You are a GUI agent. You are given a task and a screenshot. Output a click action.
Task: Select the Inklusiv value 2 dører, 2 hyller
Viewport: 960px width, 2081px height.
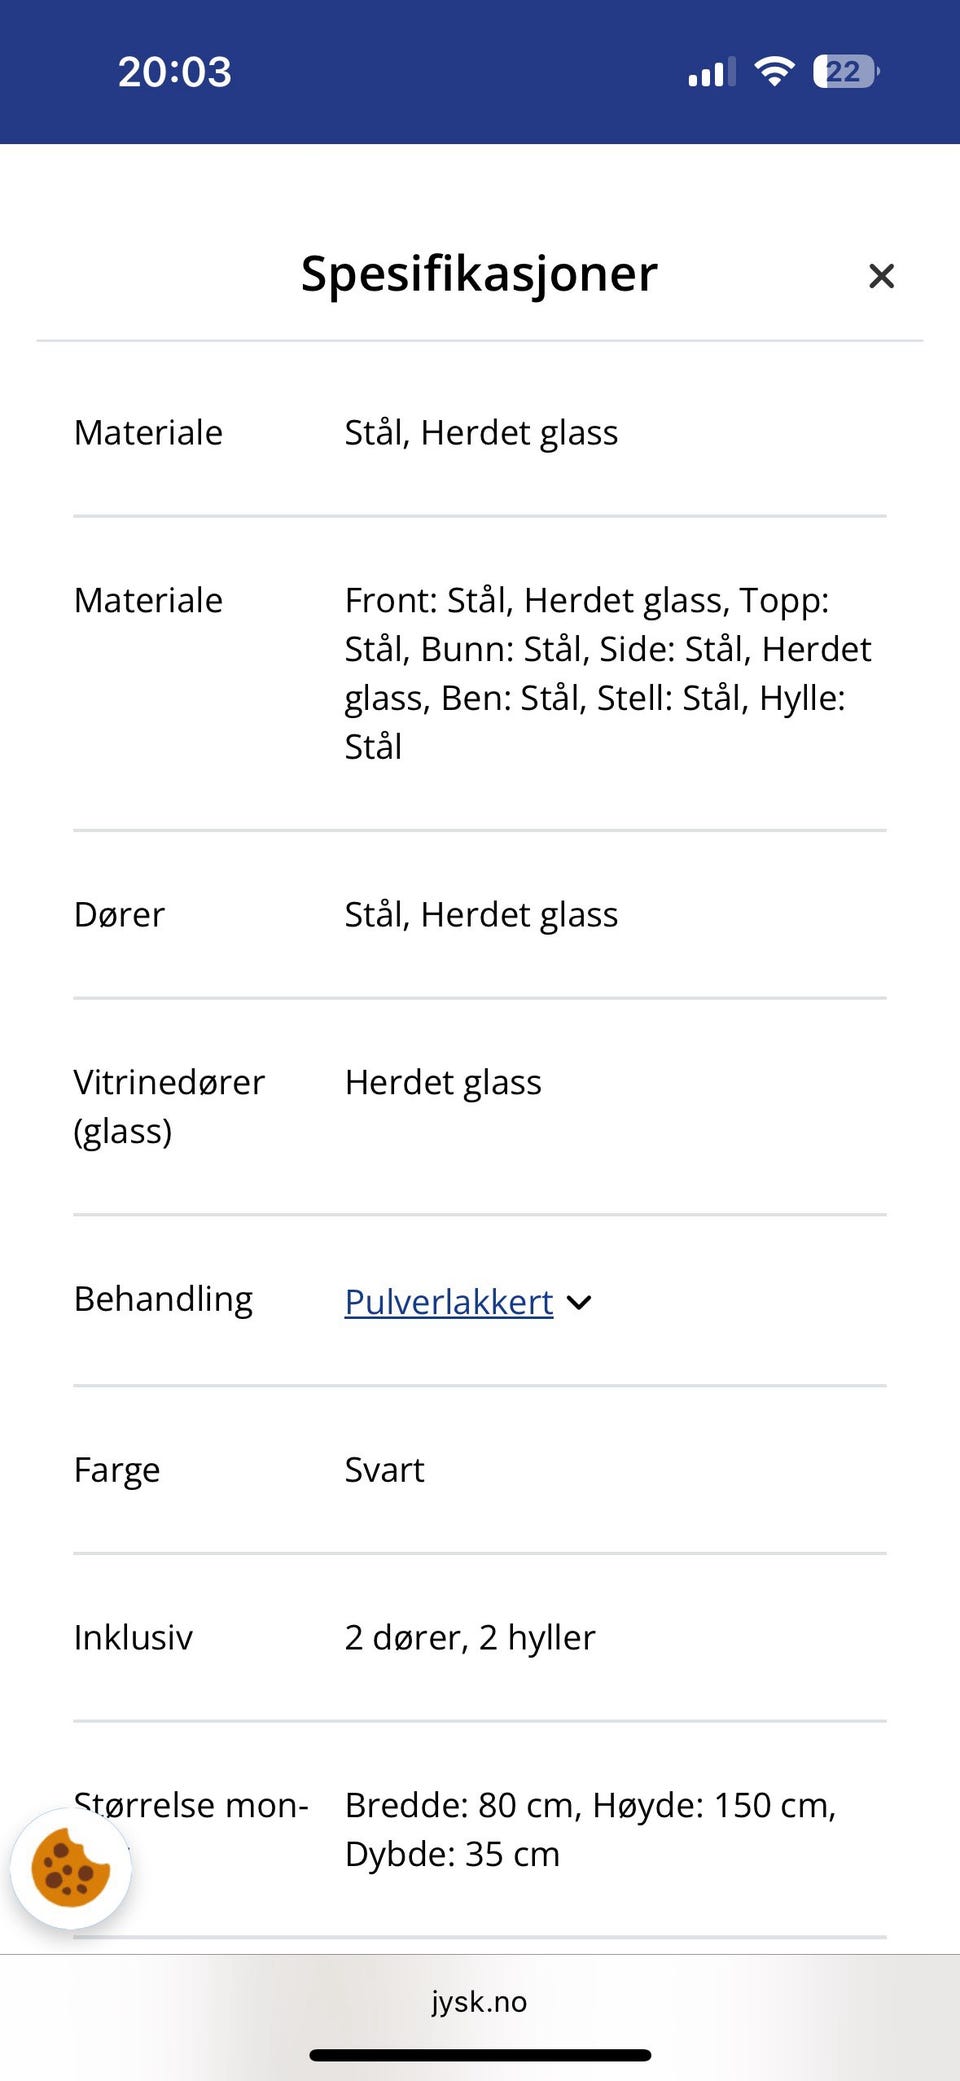[470, 1638]
